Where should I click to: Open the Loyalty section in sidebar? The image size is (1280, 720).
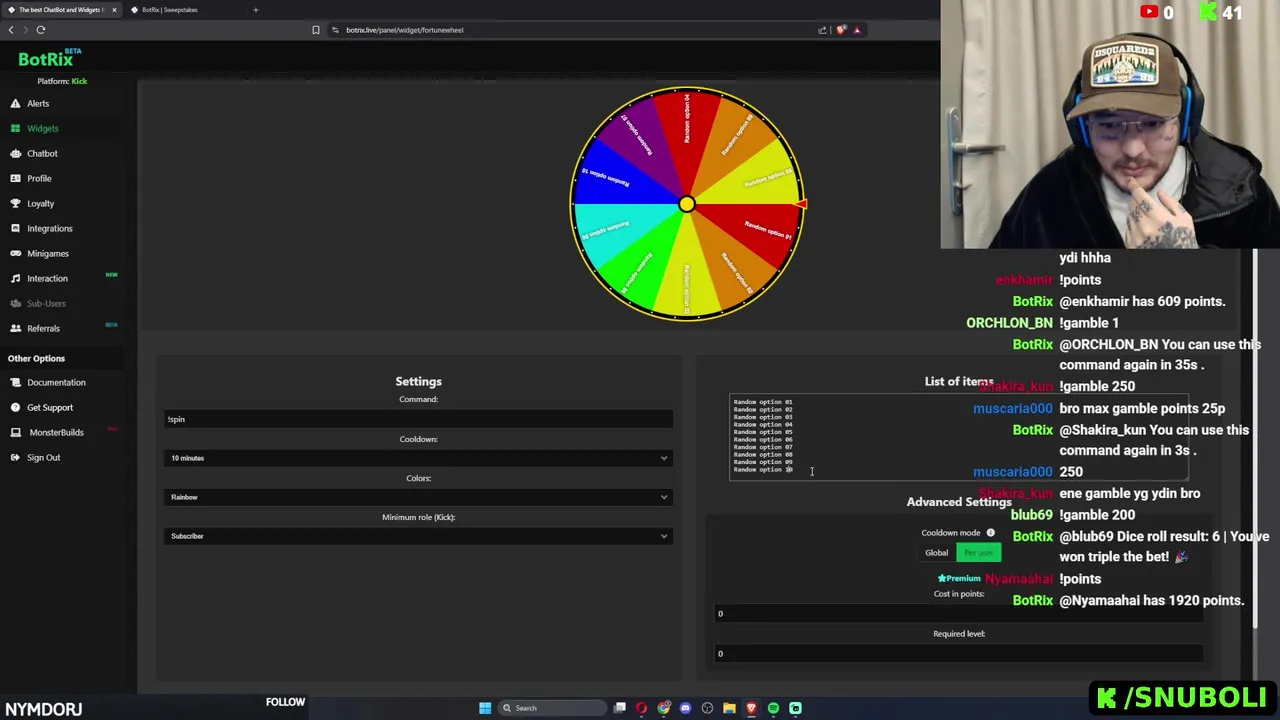[40, 204]
